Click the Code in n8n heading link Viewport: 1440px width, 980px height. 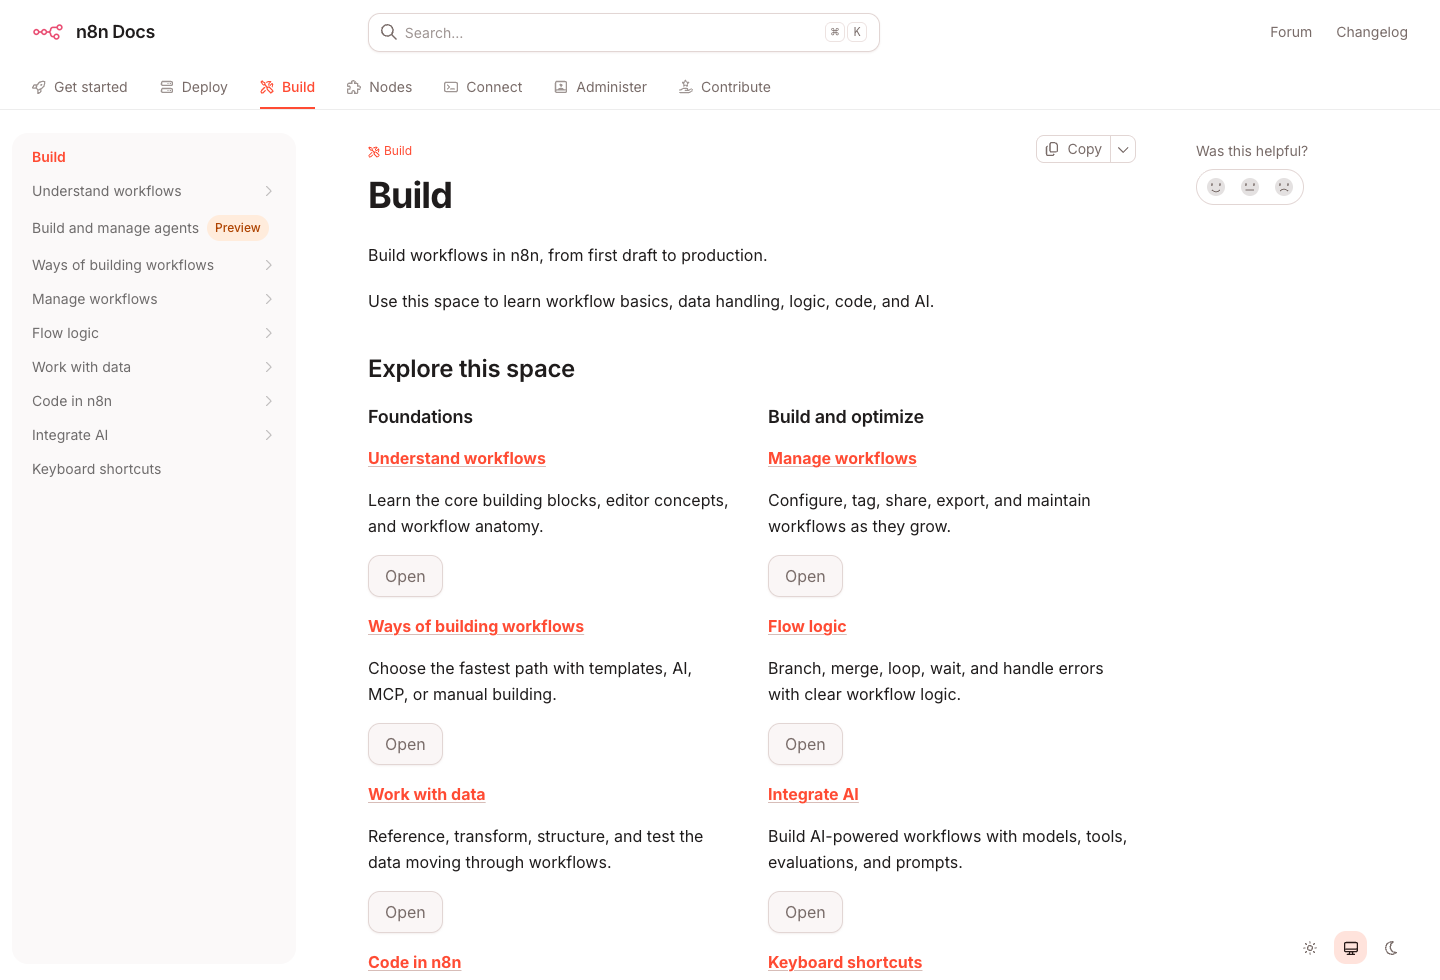pos(415,962)
